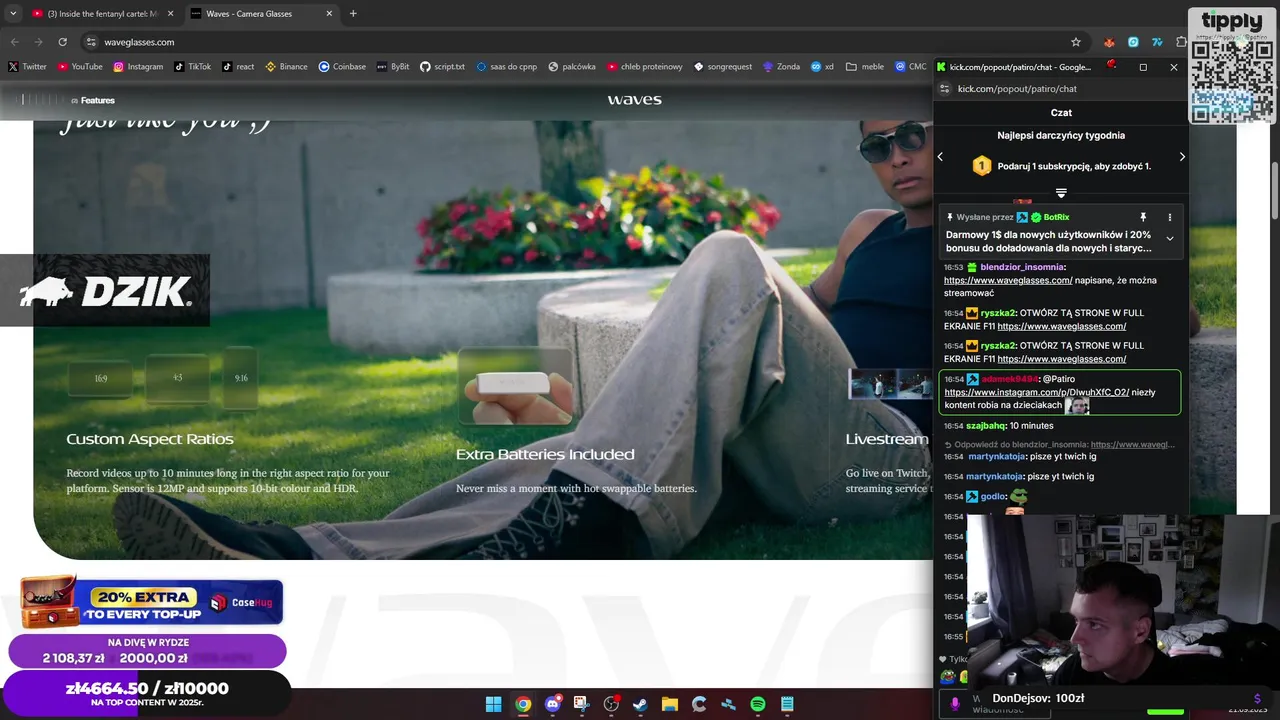Open the Zonda bookmark
The width and height of the screenshot is (1280, 720).
tap(781, 67)
